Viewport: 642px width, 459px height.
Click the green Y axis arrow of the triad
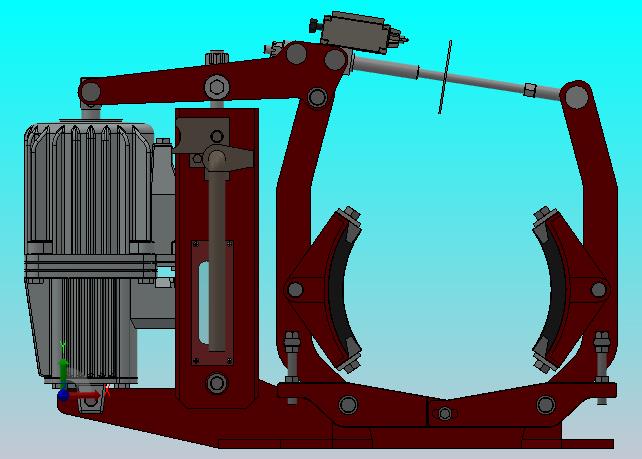(x=63, y=371)
